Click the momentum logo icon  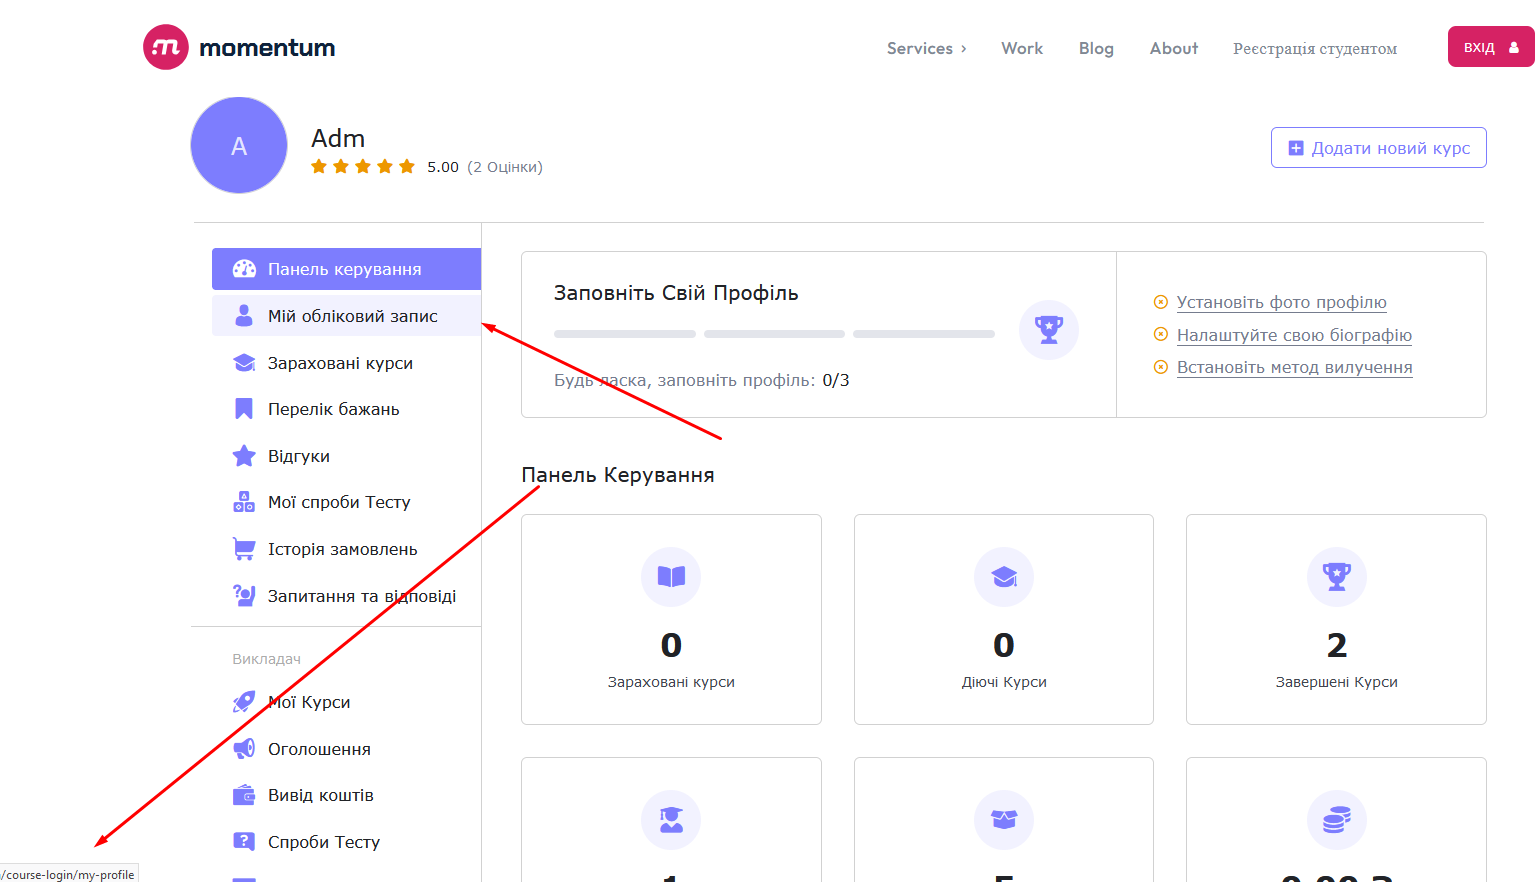pos(166,47)
